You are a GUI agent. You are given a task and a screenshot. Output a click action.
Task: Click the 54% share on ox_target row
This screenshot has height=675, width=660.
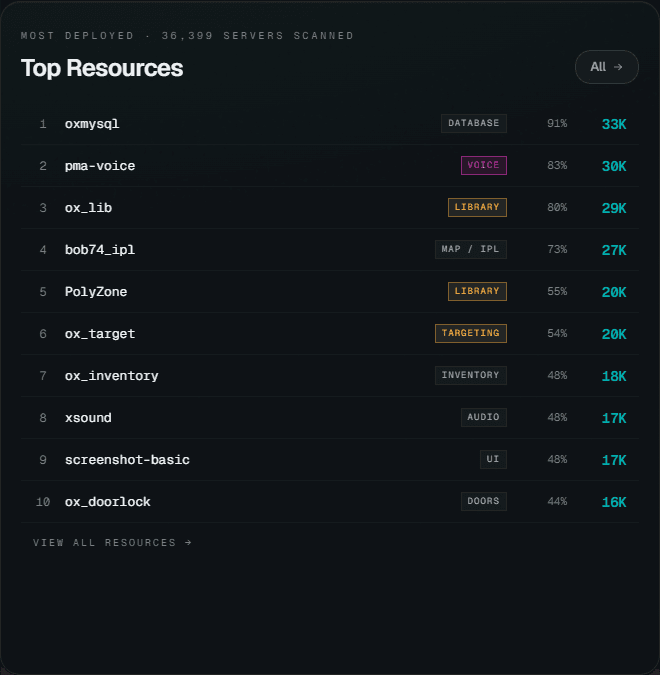point(557,334)
